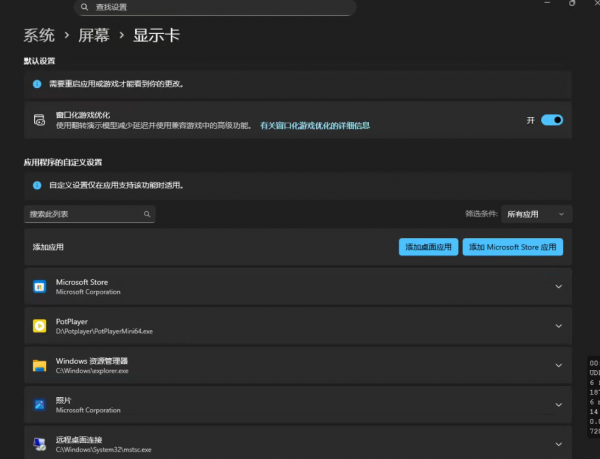Screen dimensions: 600x459
Task: Click the 显示卡 page title
Action: pyautogui.click(x=157, y=36)
